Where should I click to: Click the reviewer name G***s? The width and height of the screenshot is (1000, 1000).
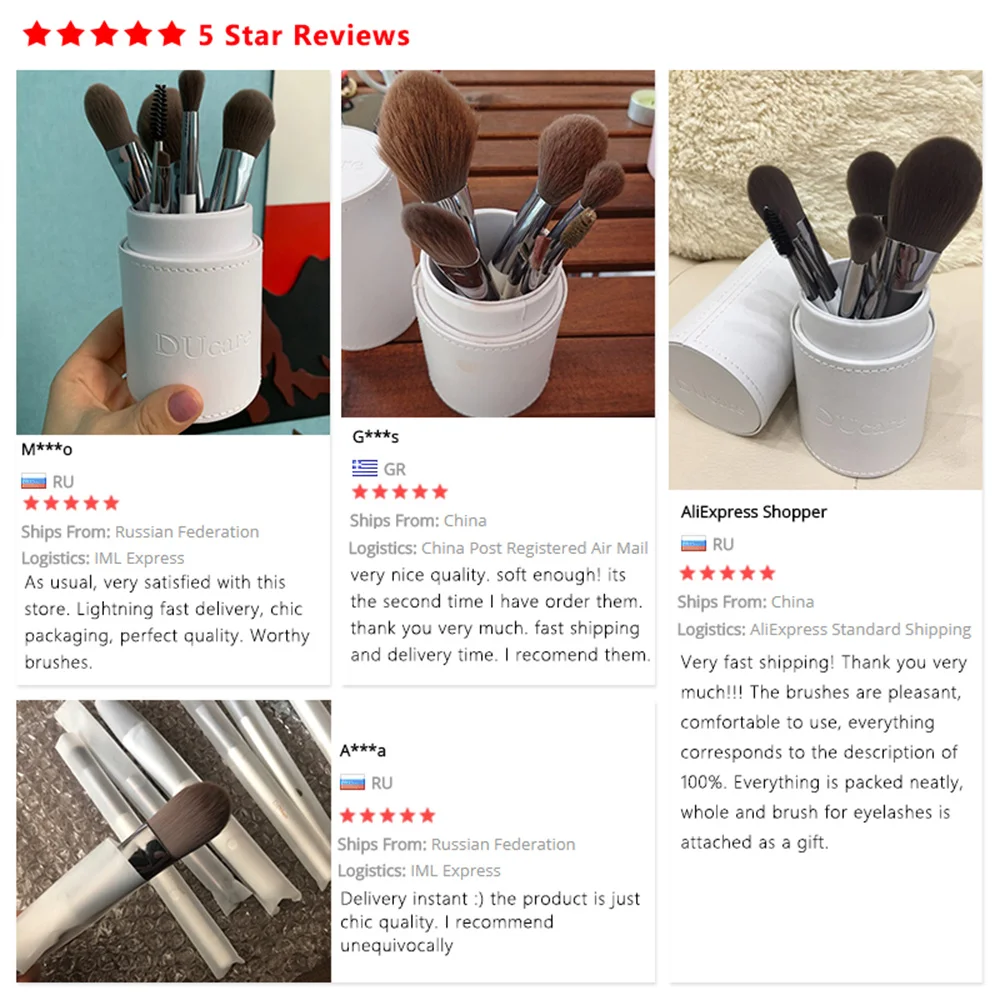click(376, 436)
